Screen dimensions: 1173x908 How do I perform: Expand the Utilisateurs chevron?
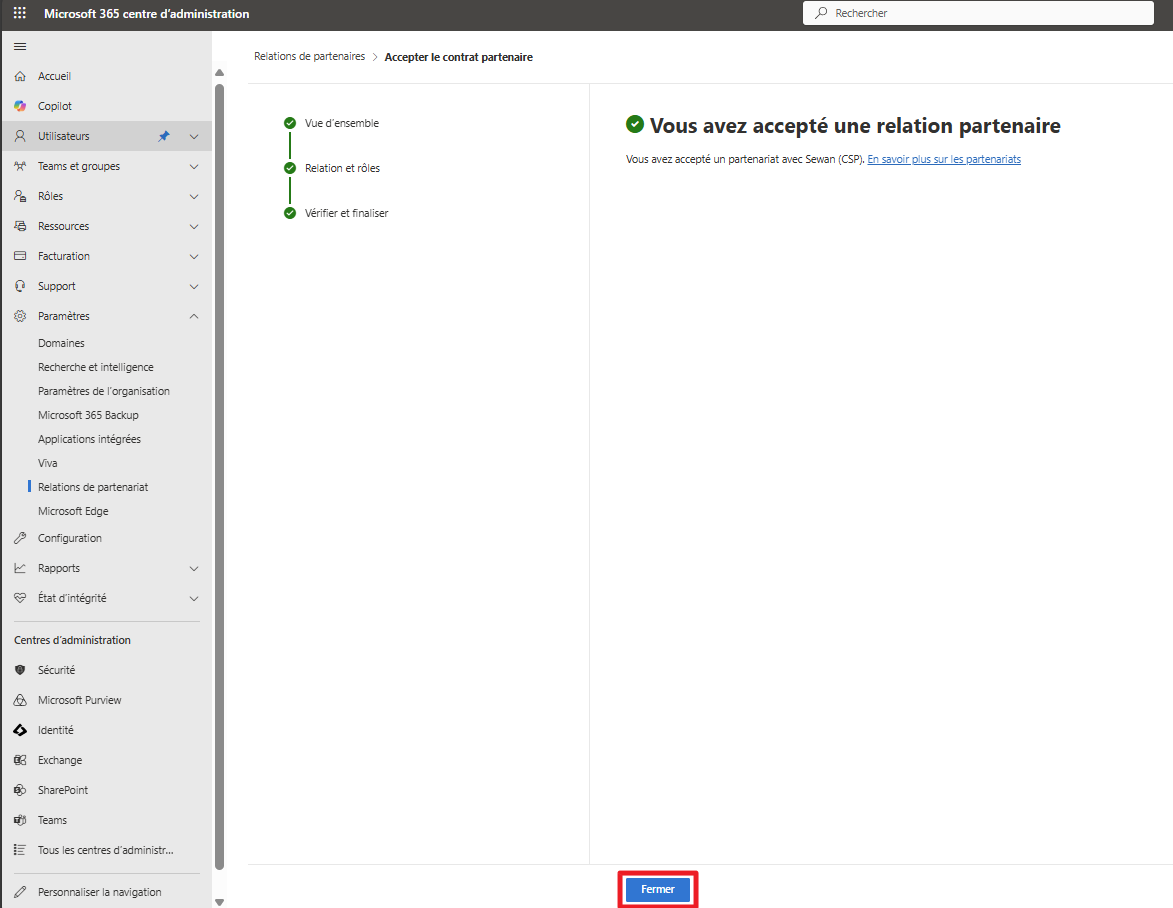[194, 136]
